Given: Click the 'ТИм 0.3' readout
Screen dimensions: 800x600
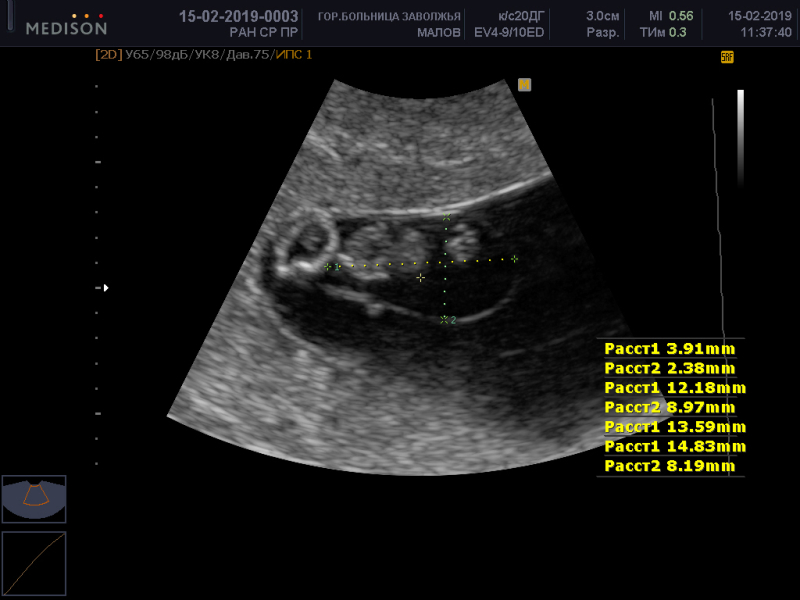Looking at the screenshot, I should click(x=663, y=33).
